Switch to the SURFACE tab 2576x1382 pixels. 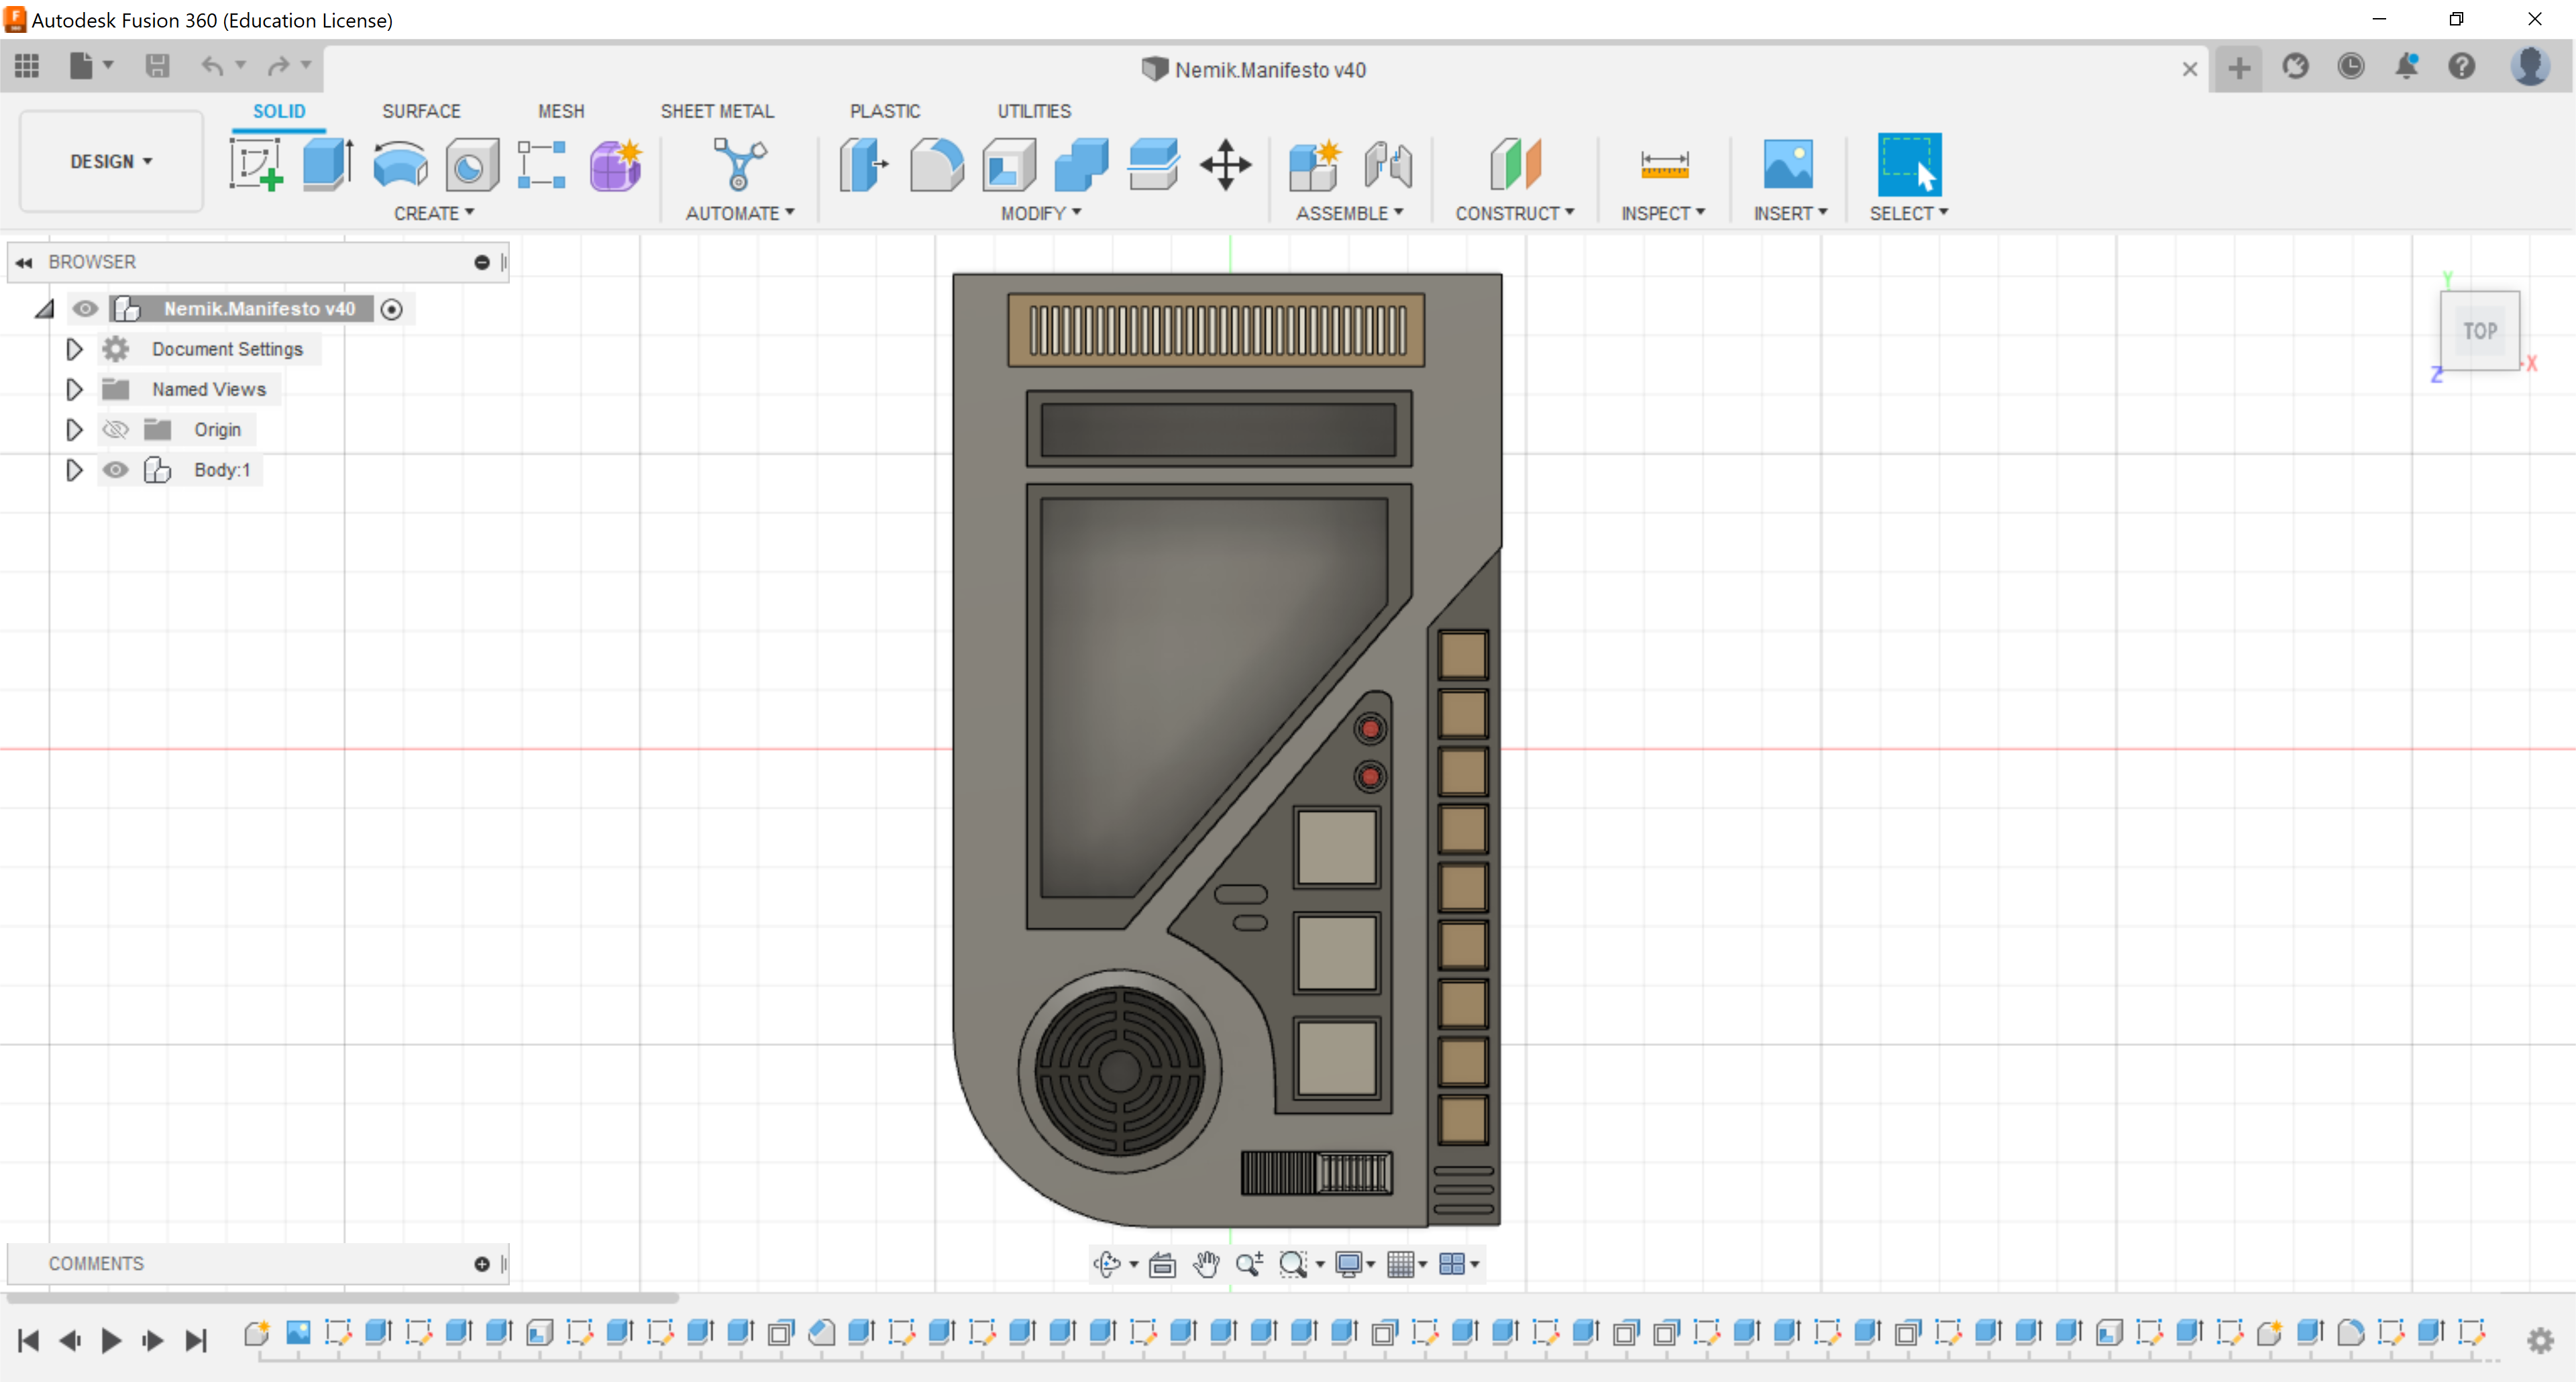(421, 111)
